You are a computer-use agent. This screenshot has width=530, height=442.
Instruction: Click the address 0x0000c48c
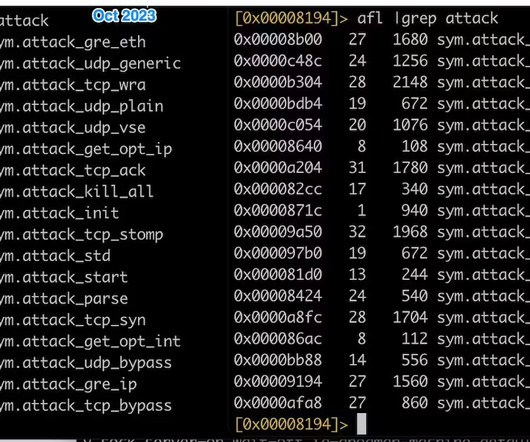[x=278, y=61]
